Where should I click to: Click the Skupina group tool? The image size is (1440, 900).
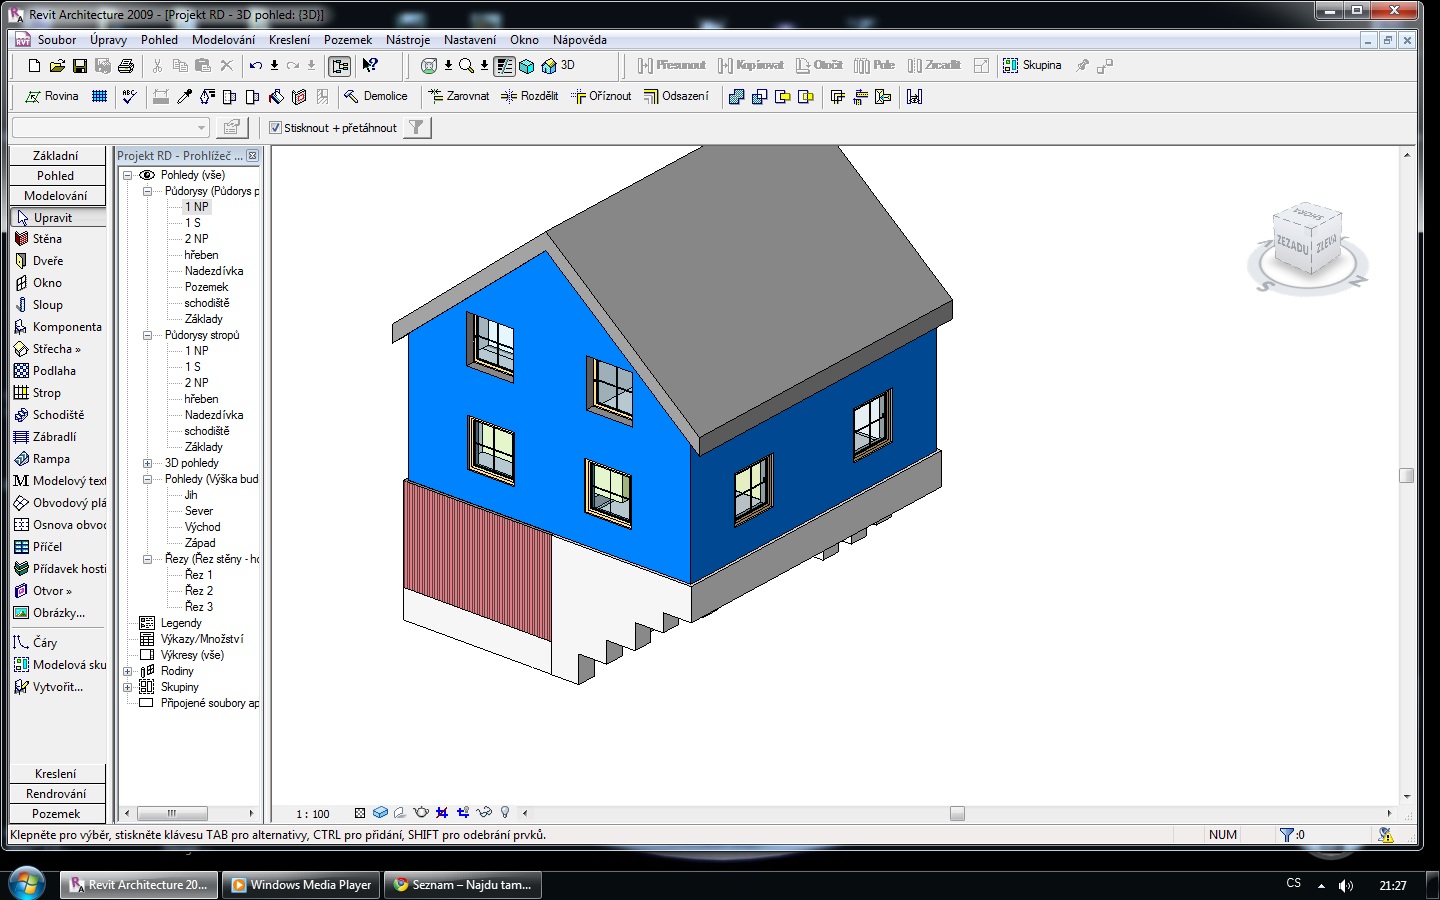tap(1032, 66)
